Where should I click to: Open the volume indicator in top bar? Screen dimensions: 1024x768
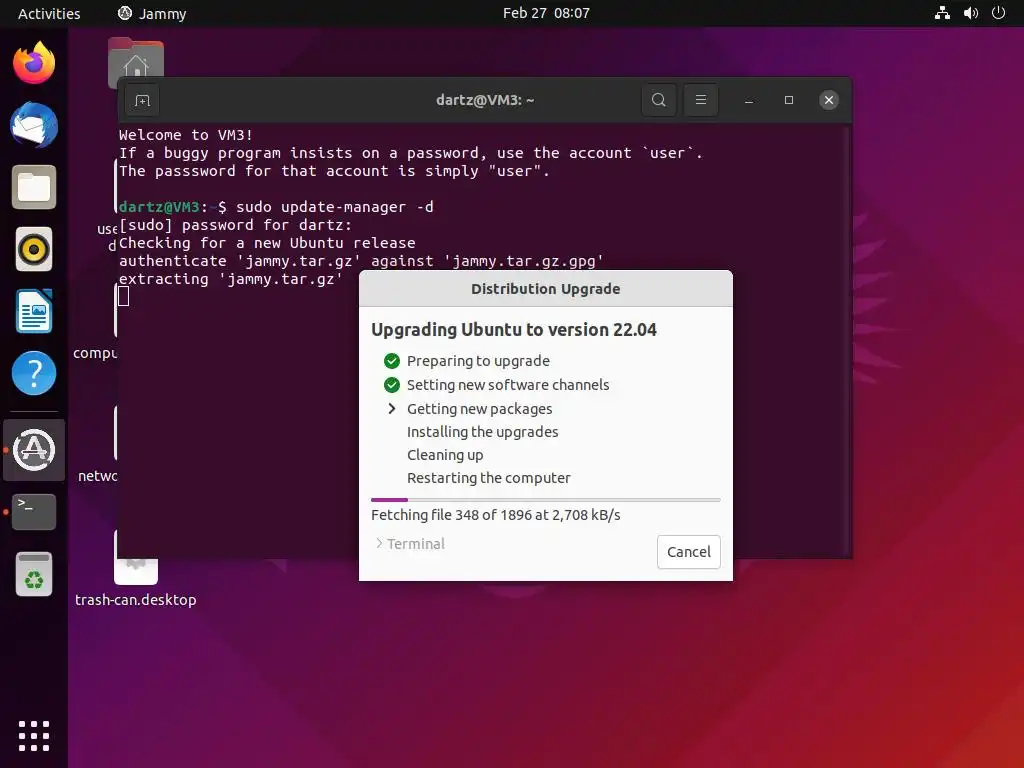[x=971, y=13]
